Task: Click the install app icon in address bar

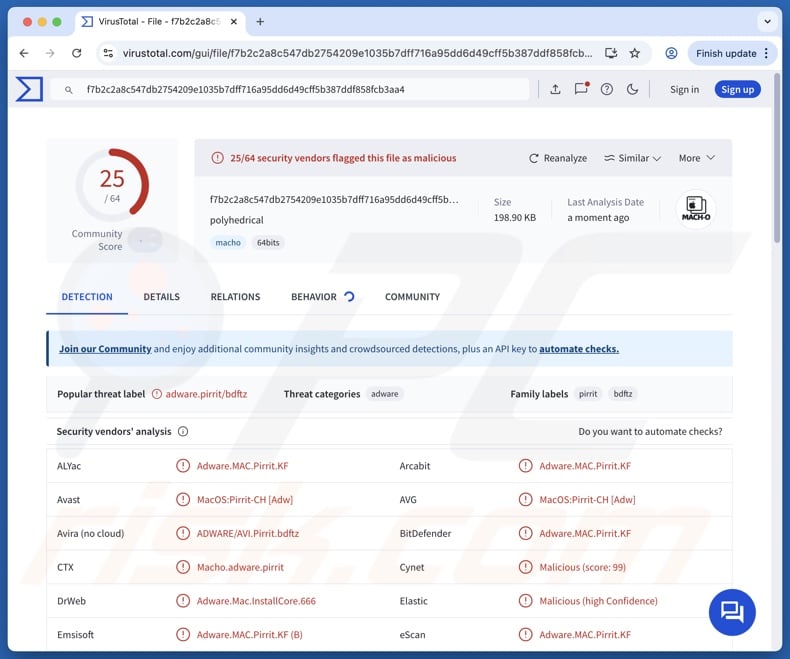Action: [611, 53]
